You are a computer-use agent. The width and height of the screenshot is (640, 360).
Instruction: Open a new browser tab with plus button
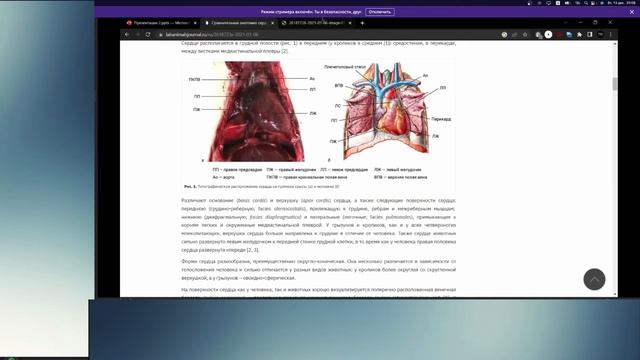tap(362, 23)
